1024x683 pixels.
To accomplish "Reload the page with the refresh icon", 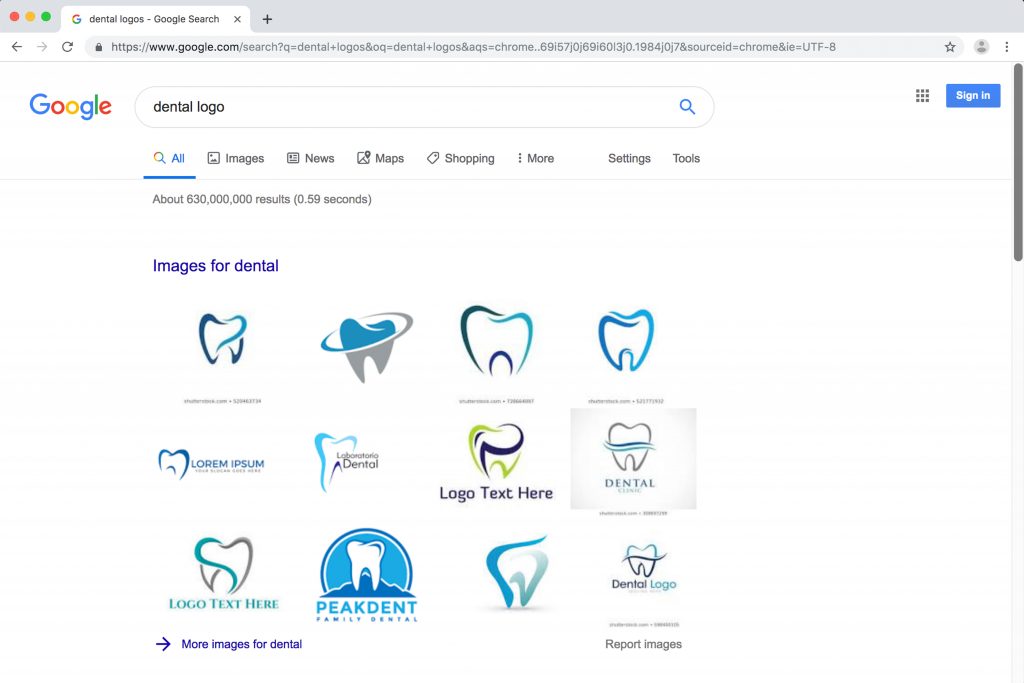I will point(67,47).
